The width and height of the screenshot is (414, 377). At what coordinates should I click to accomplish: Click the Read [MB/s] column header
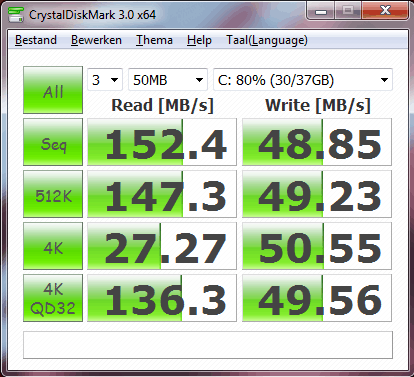(162, 106)
